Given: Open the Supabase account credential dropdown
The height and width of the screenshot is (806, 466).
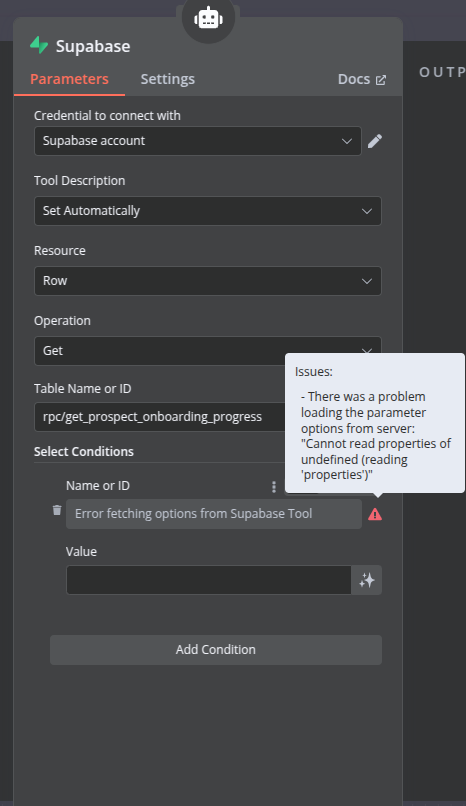Looking at the screenshot, I should (x=198, y=141).
